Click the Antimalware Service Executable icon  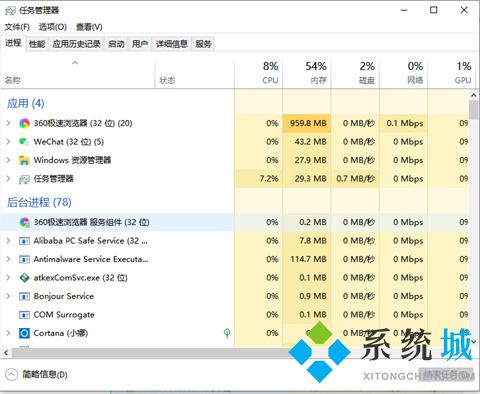click(24, 259)
